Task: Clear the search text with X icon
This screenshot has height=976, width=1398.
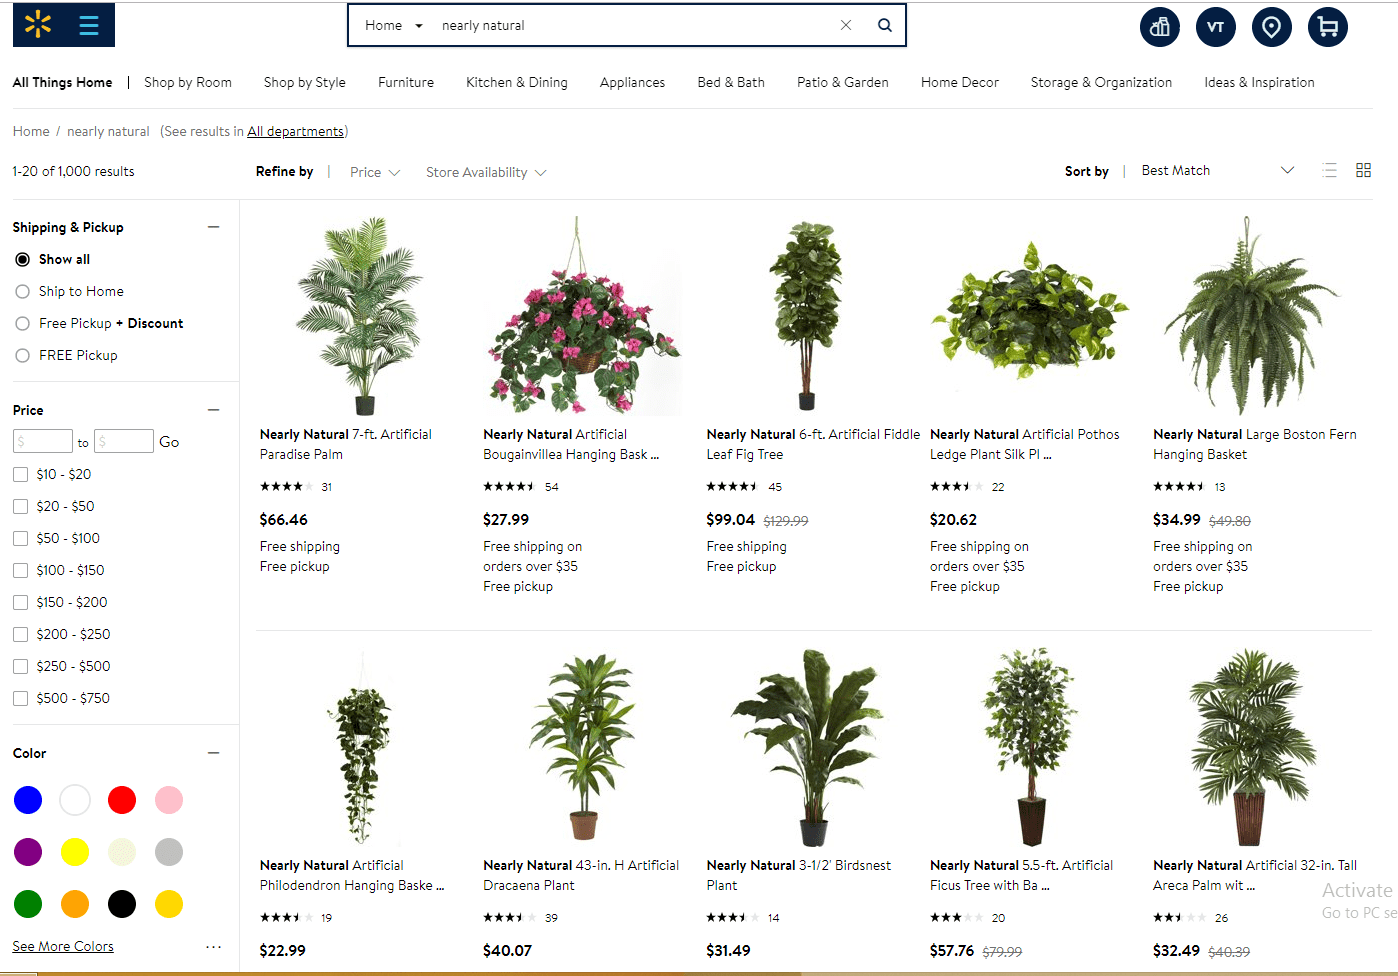Action: click(846, 25)
